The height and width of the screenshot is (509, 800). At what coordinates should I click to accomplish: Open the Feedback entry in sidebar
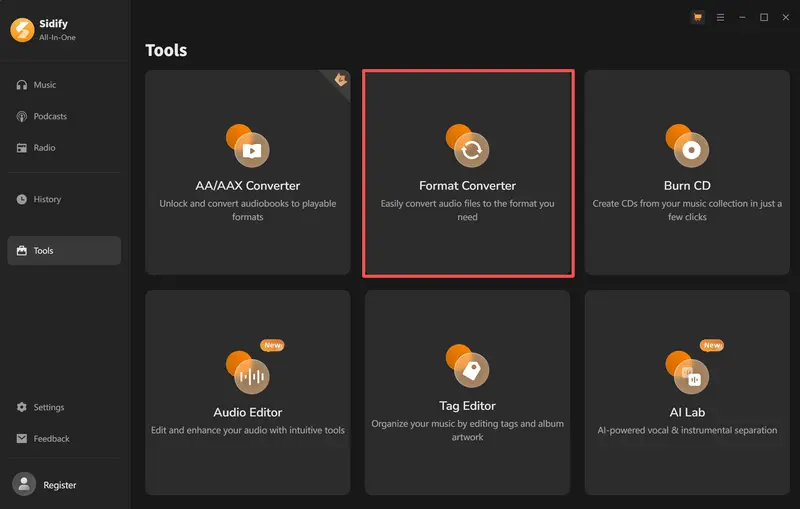coord(64,439)
